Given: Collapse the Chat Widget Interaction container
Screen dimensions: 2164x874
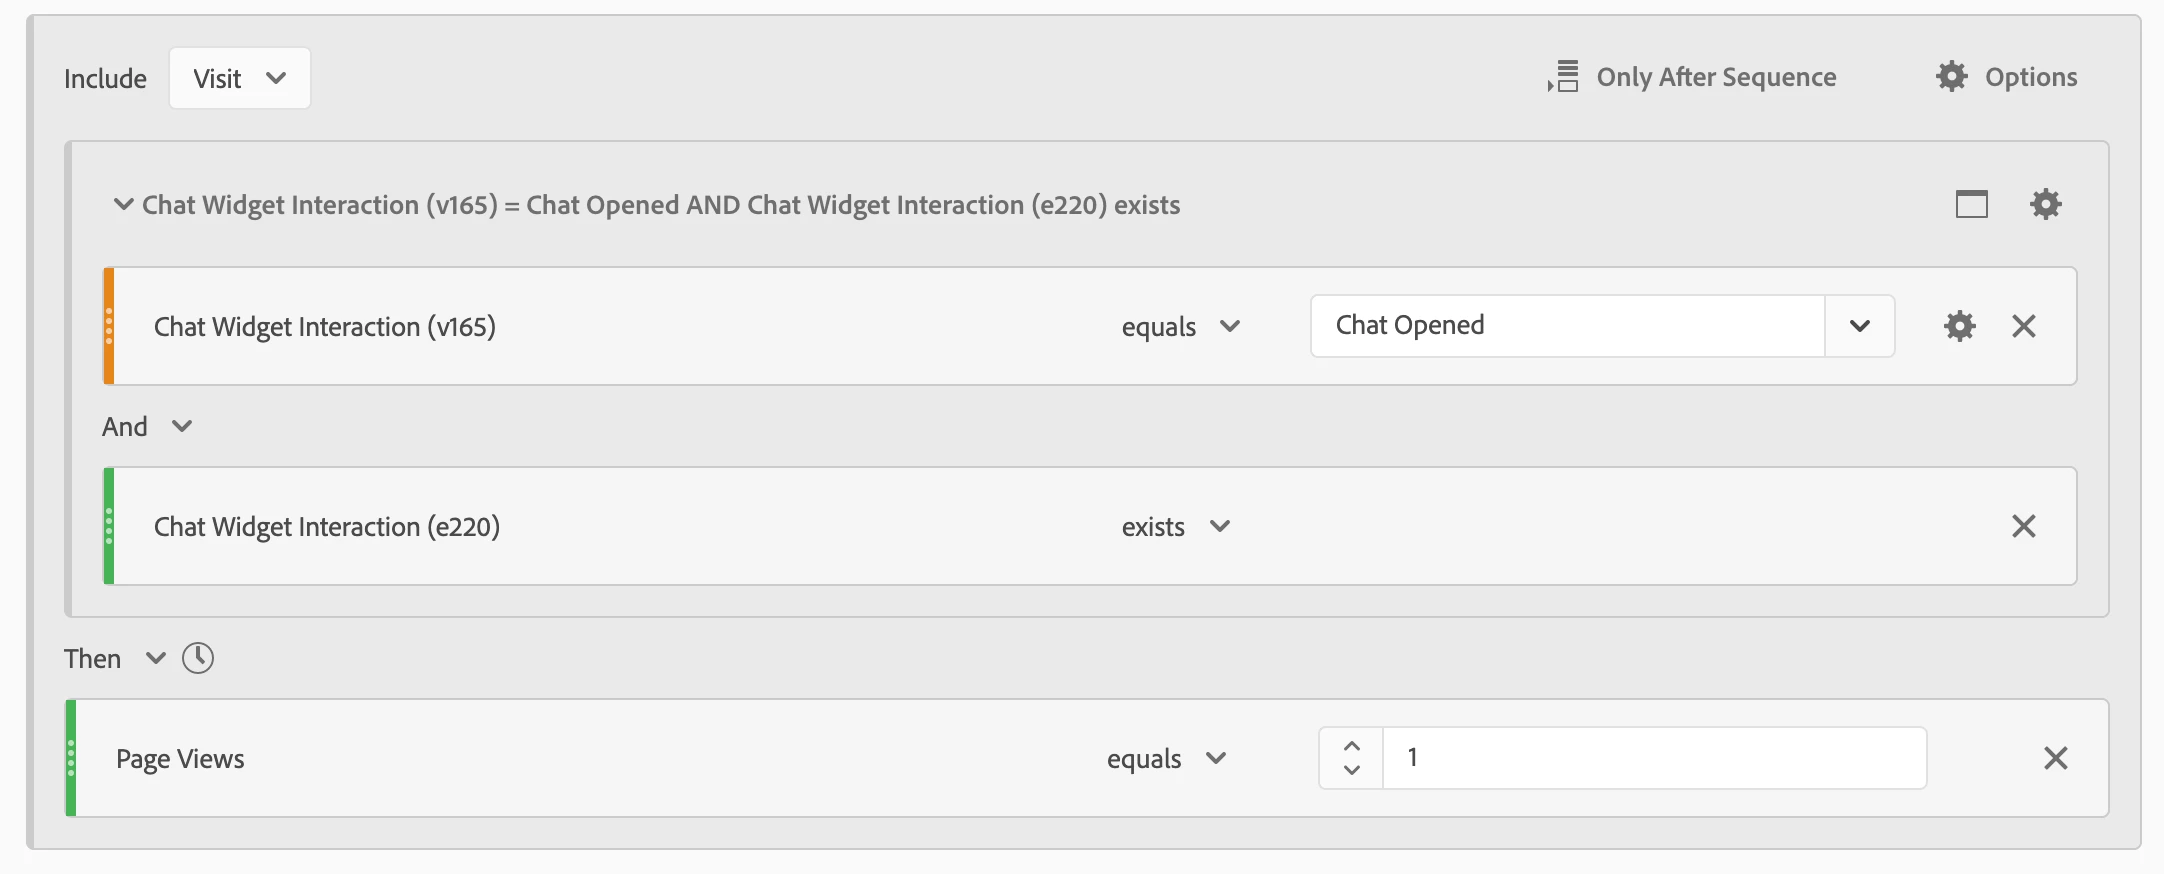Looking at the screenshot, I should coord(123,205).
